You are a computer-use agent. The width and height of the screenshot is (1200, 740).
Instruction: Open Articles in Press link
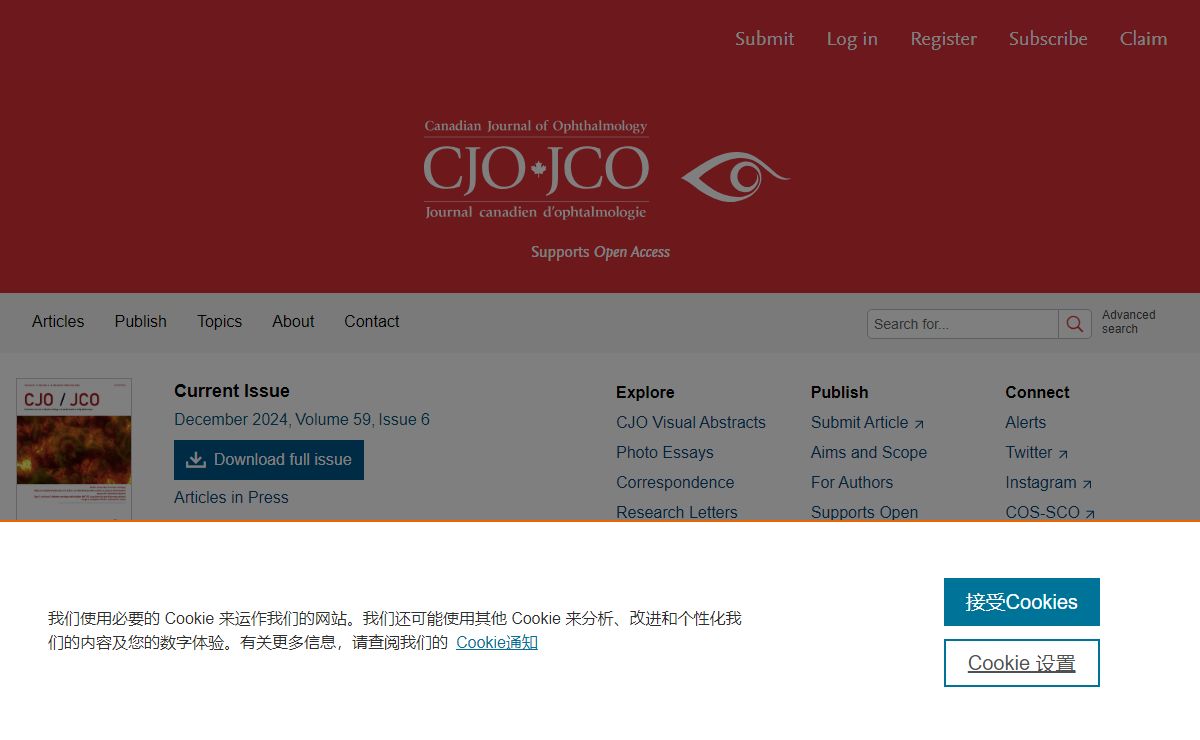pyautogui.click(x=231, y=498)
